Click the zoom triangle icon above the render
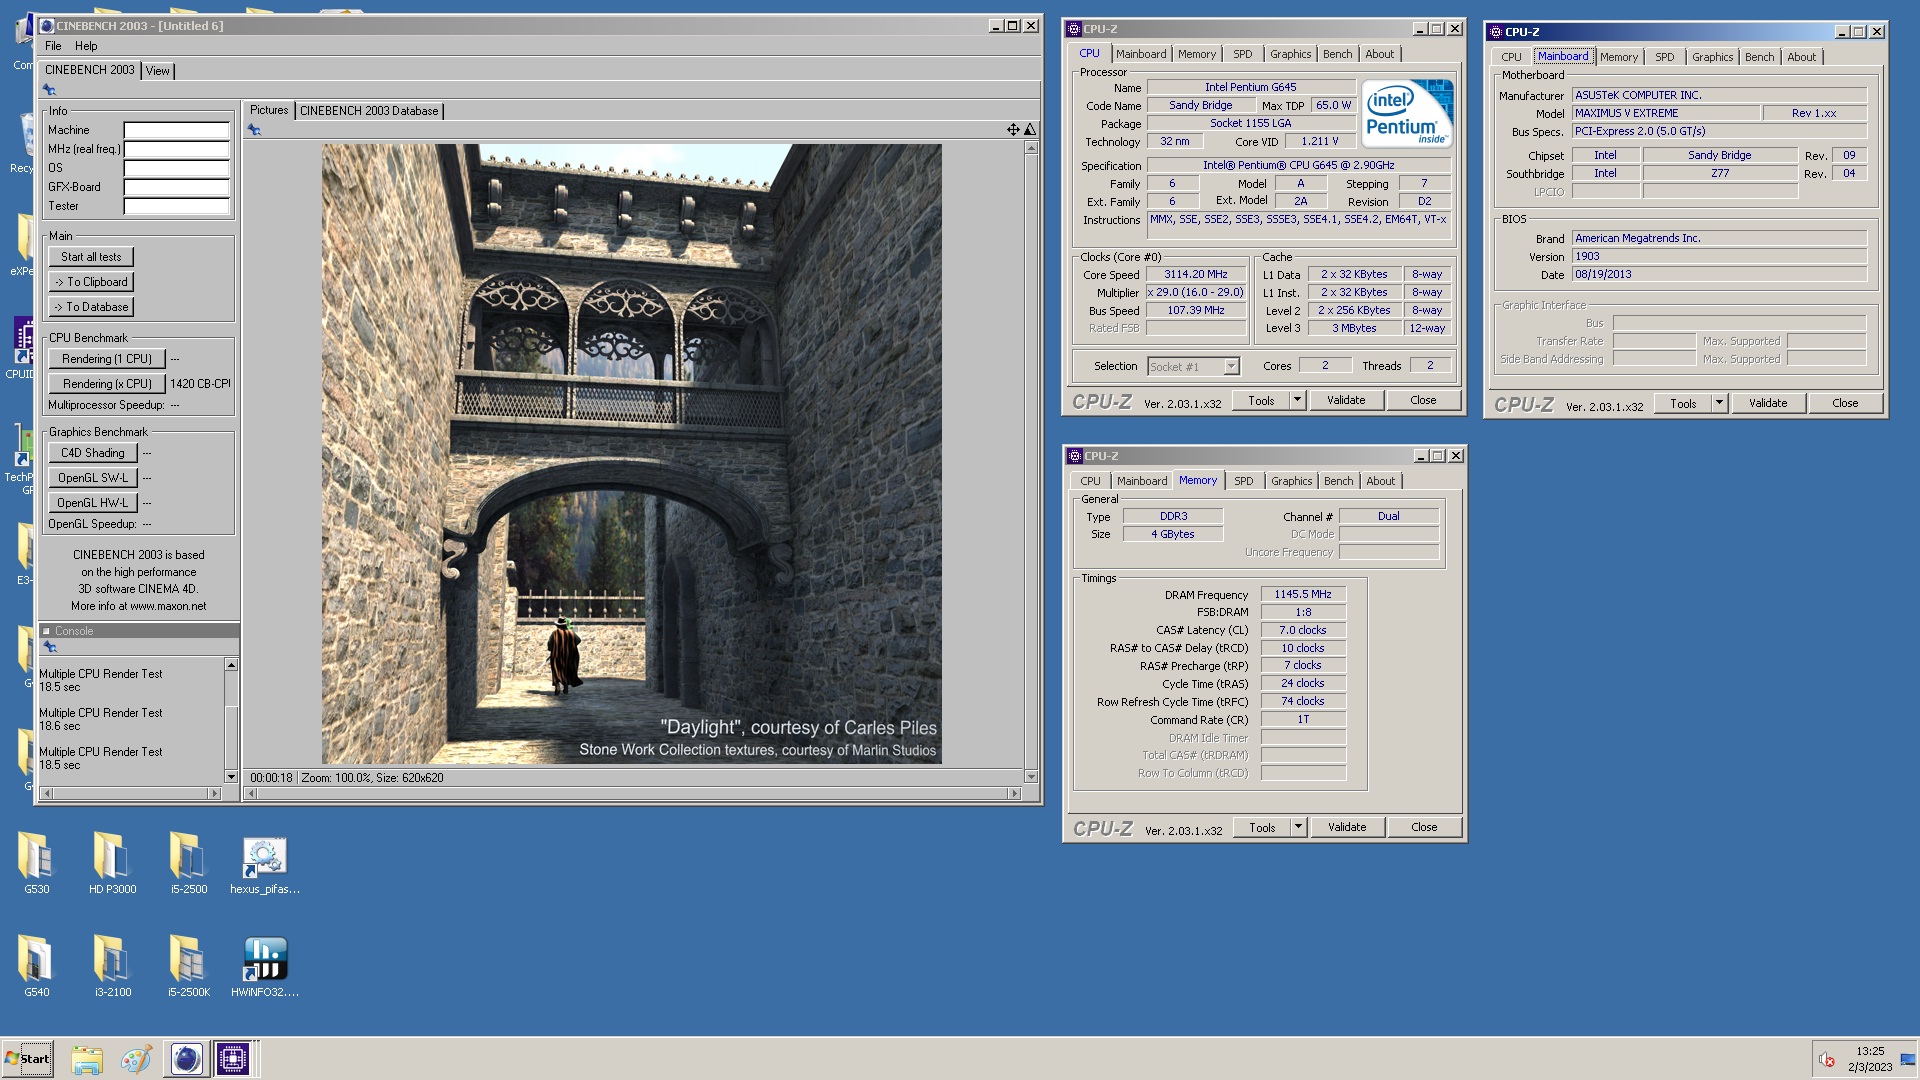Screen dimensions: 1920x1080 tap(1030, 129)
